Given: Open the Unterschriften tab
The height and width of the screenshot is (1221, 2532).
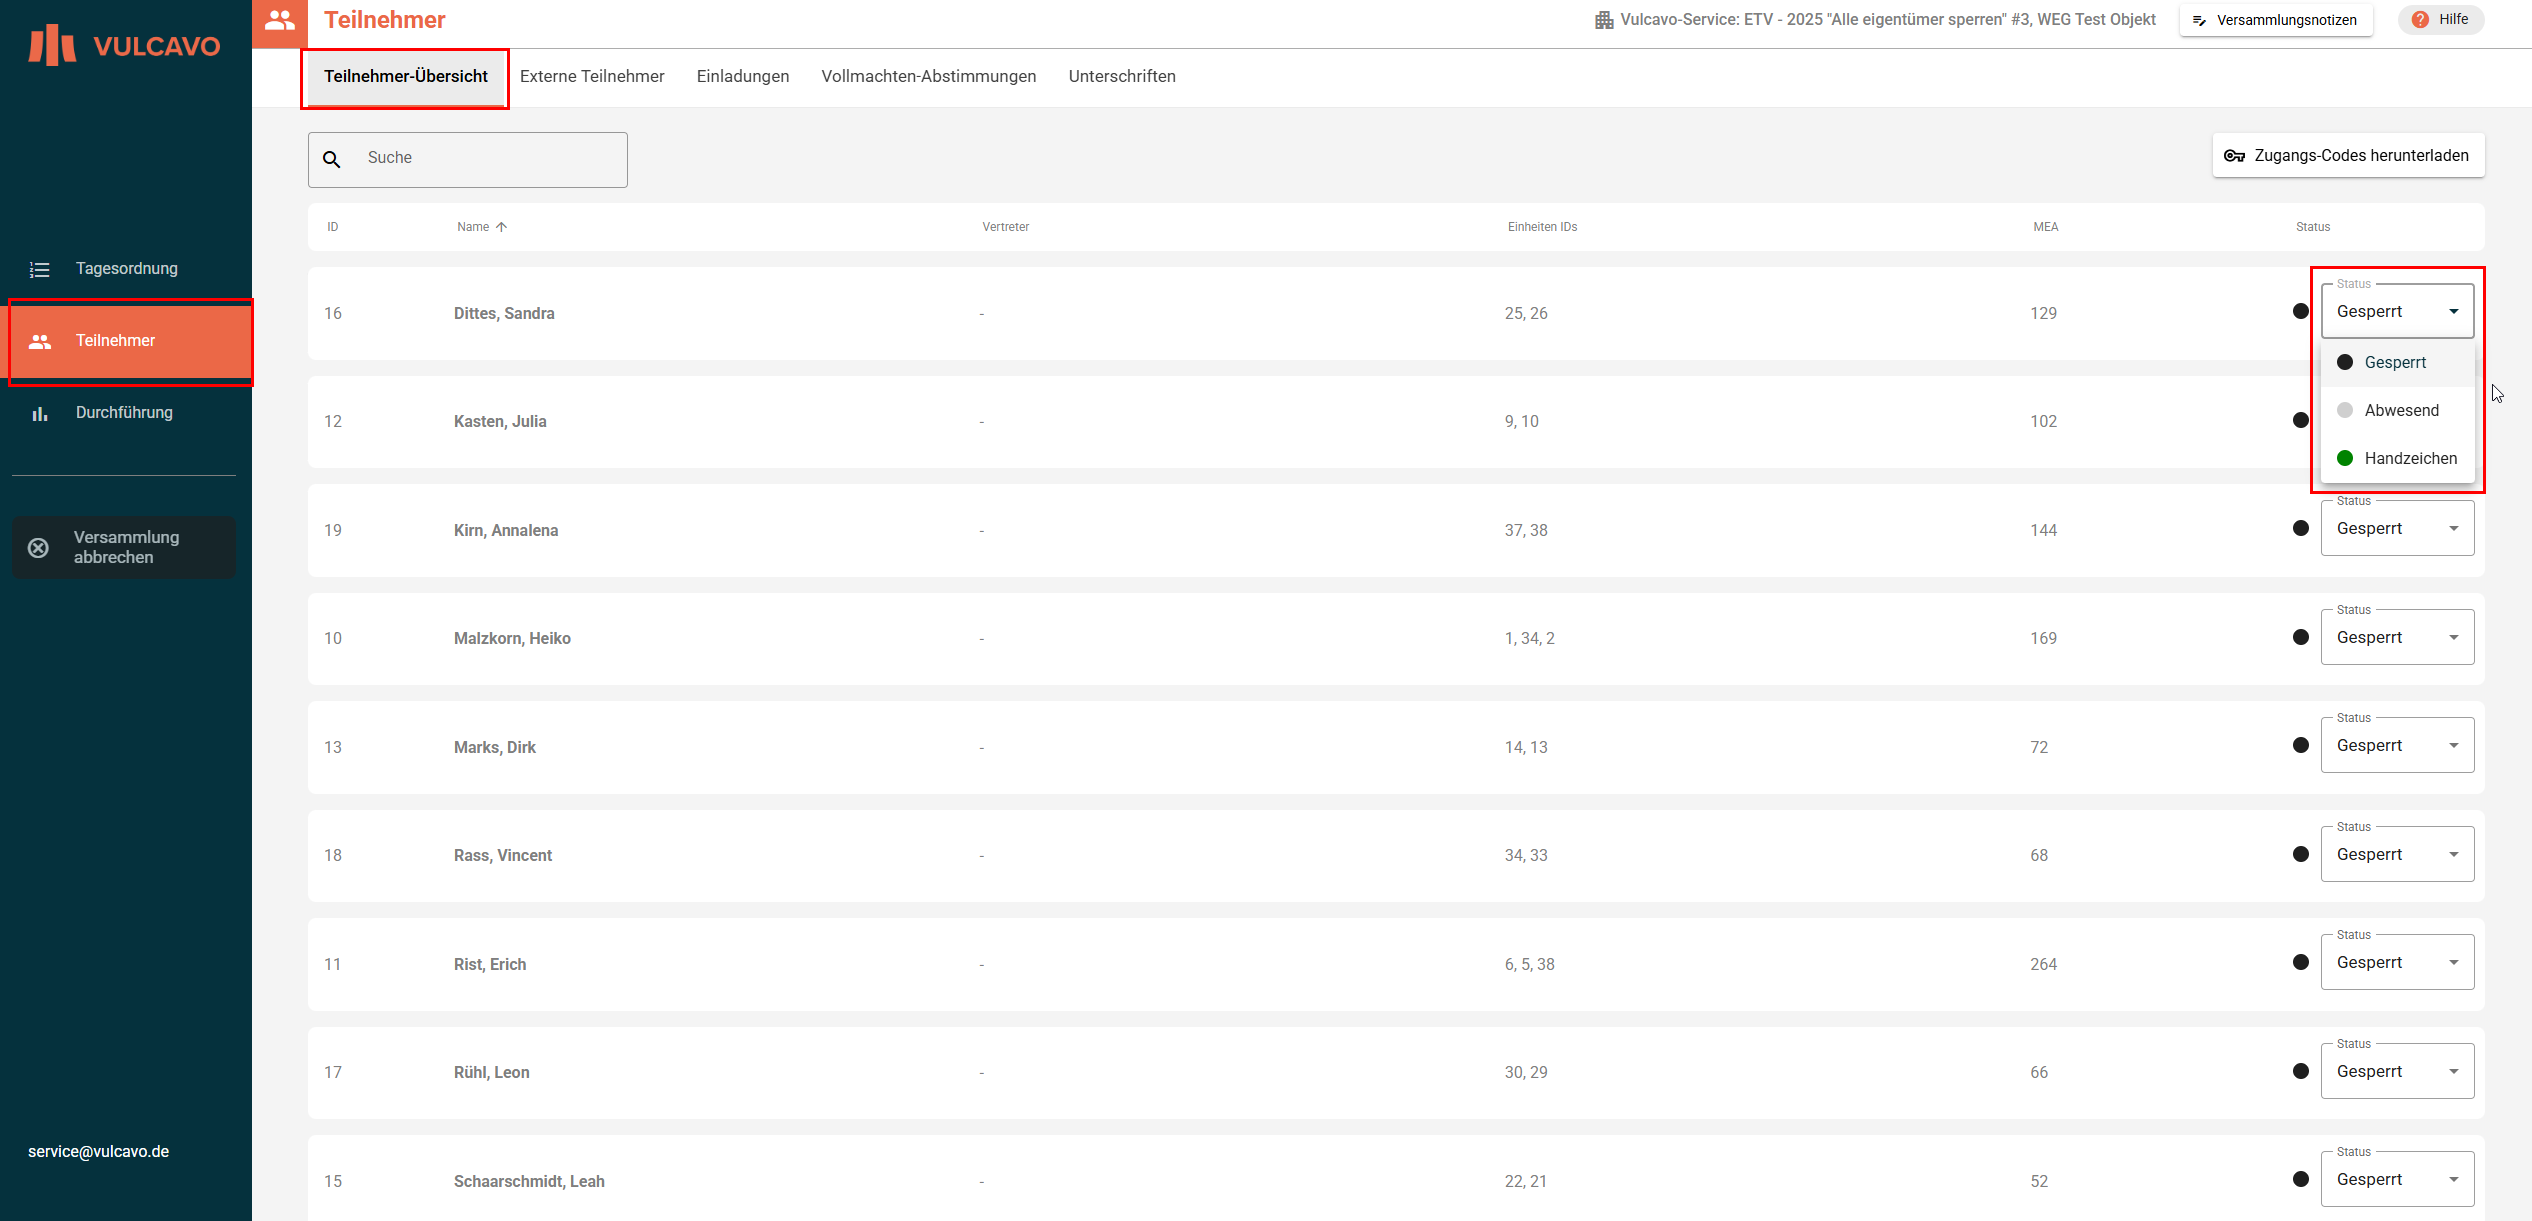Looking at the screenshot, I should [1122, 77].
